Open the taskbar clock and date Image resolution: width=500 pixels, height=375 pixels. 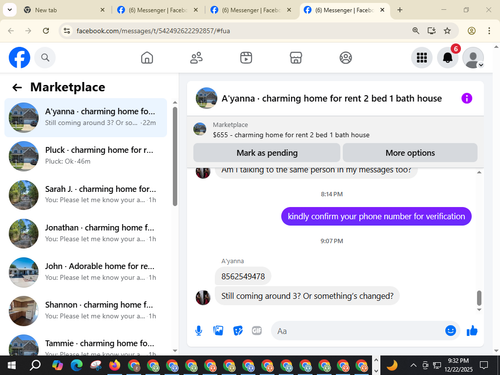pyautogui.click(x=458, y=365)
